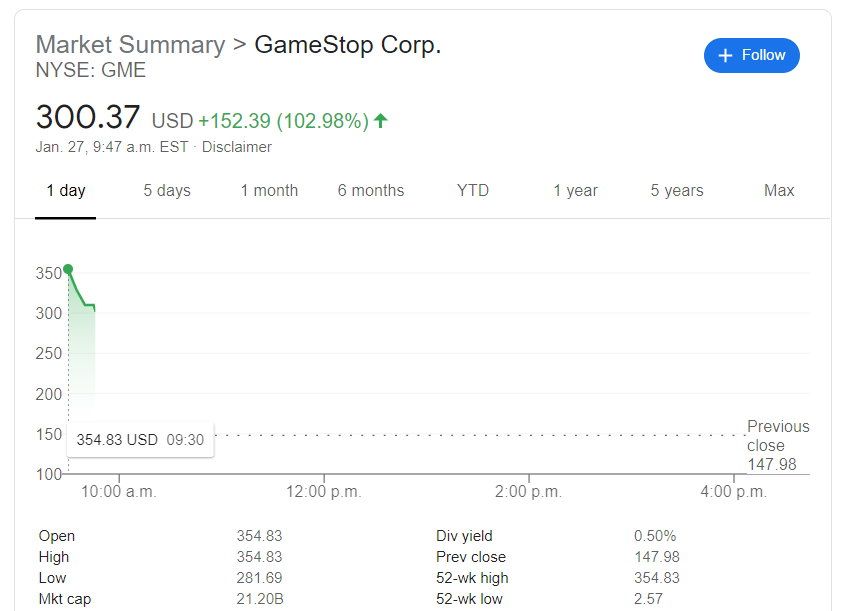Click the 300.37 price figure
The height and width of the screenshot is (611, 852).
coord(87,117)
